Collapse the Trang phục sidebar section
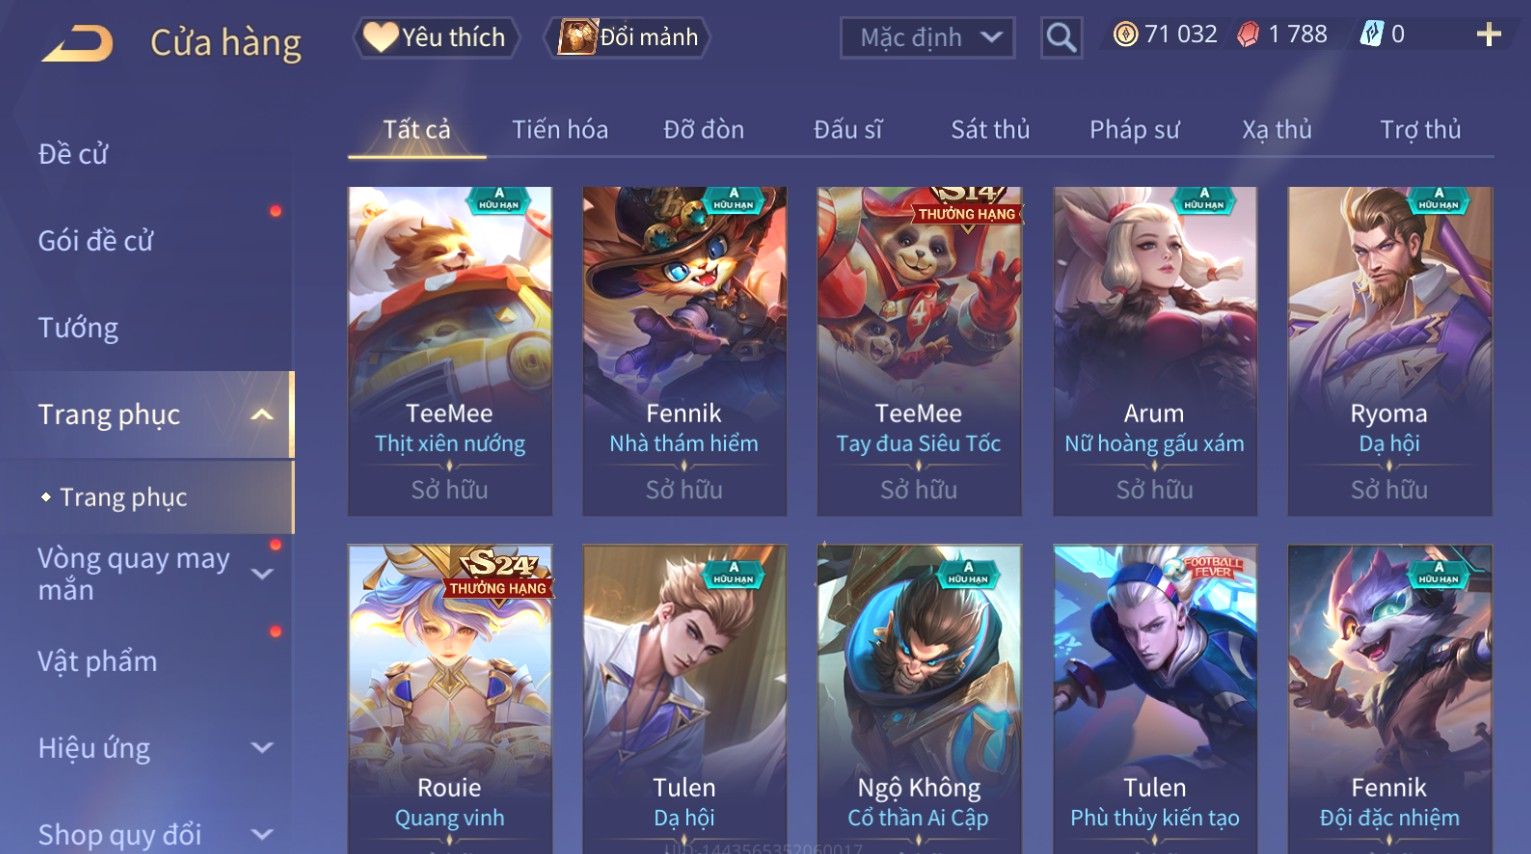This screenshot has height=854, width=1531. tap(262, 414)
